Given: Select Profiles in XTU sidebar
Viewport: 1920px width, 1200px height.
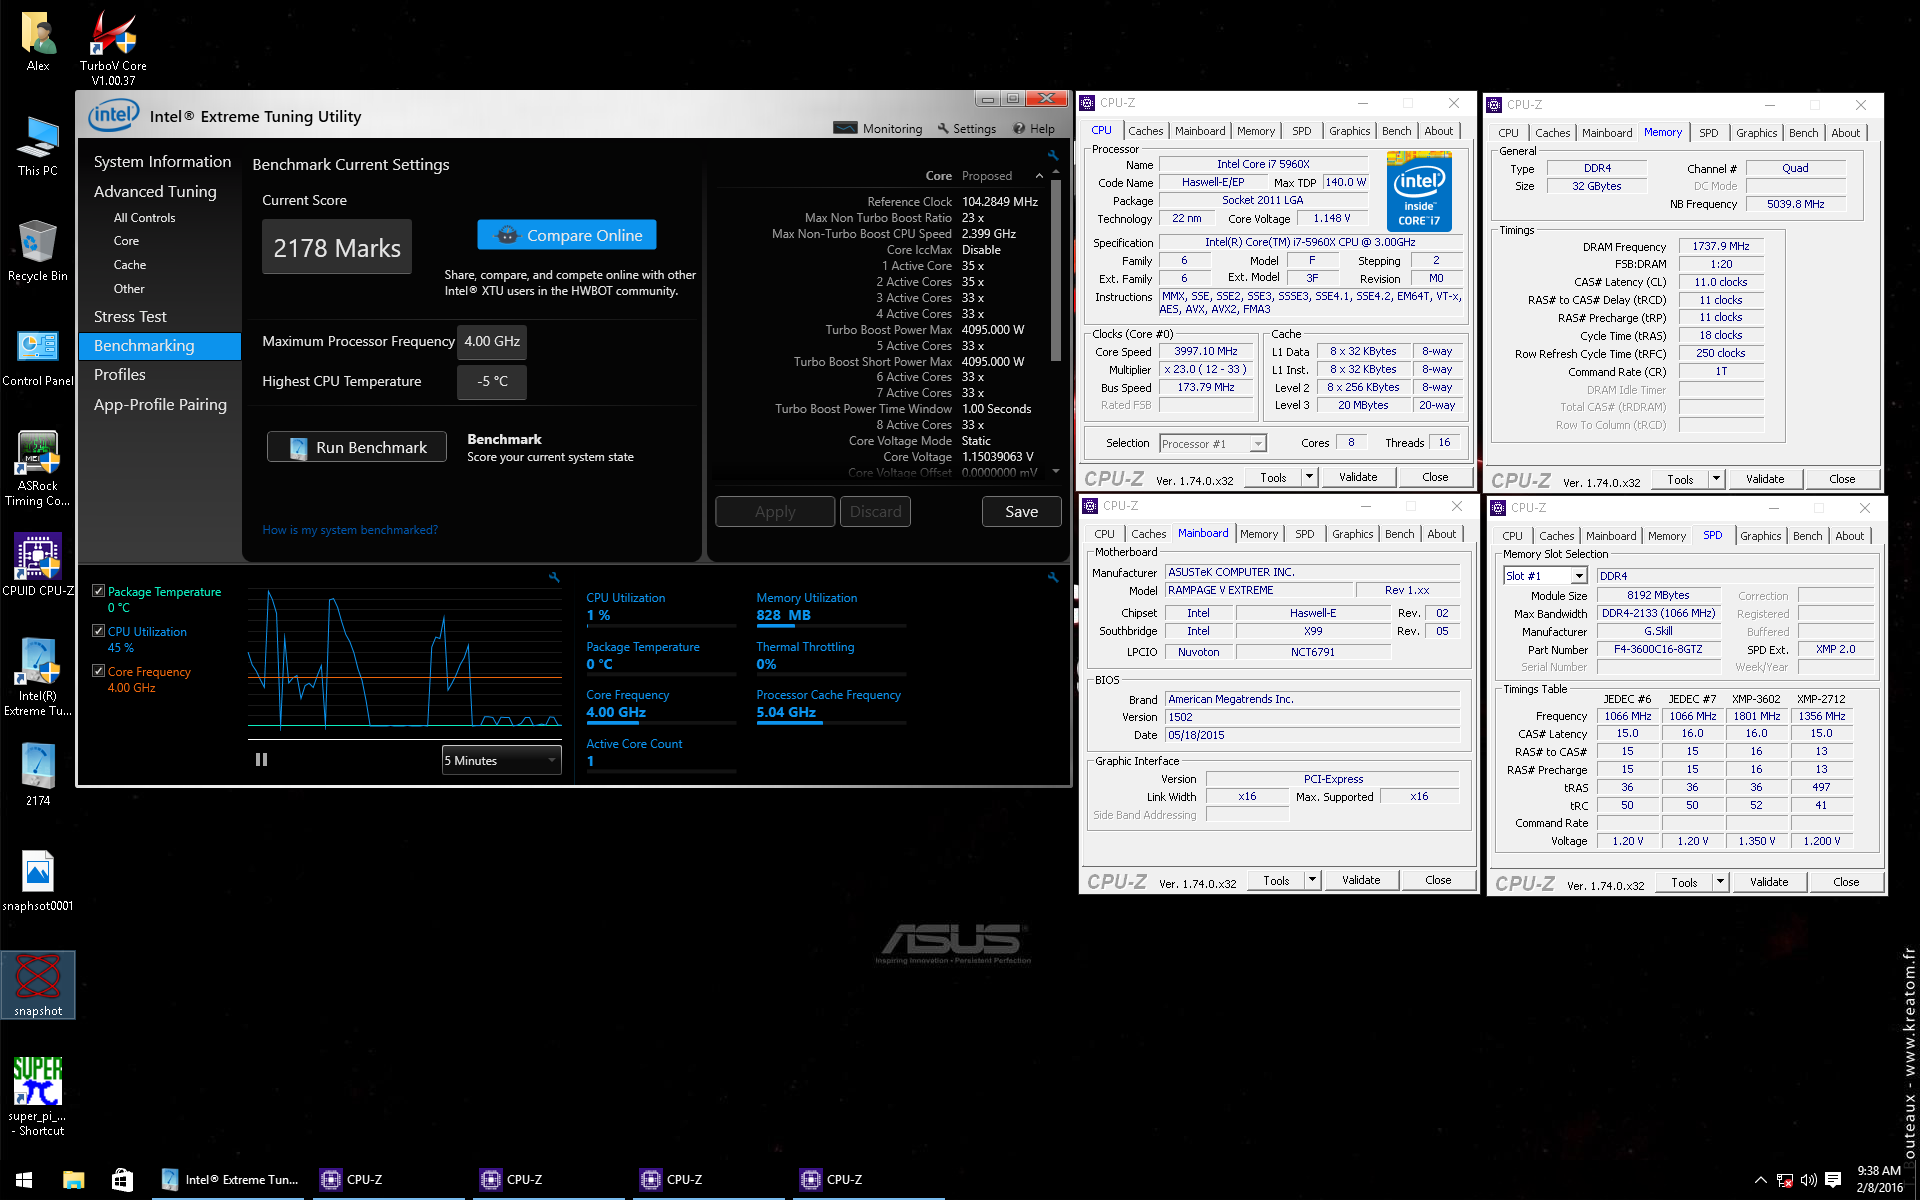Looking at the screenshot, I should click(120, 374).
